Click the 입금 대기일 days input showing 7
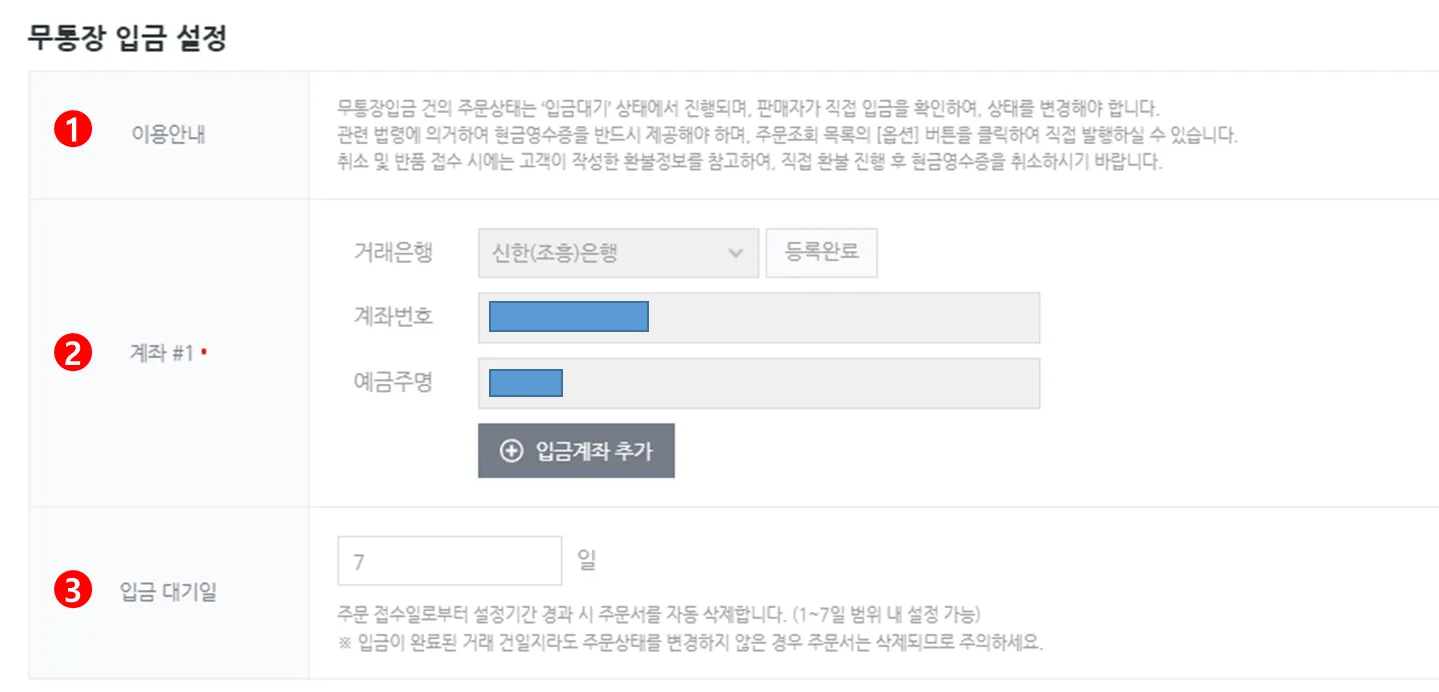This screenshot has height=692, width=1439. [450, 561]
